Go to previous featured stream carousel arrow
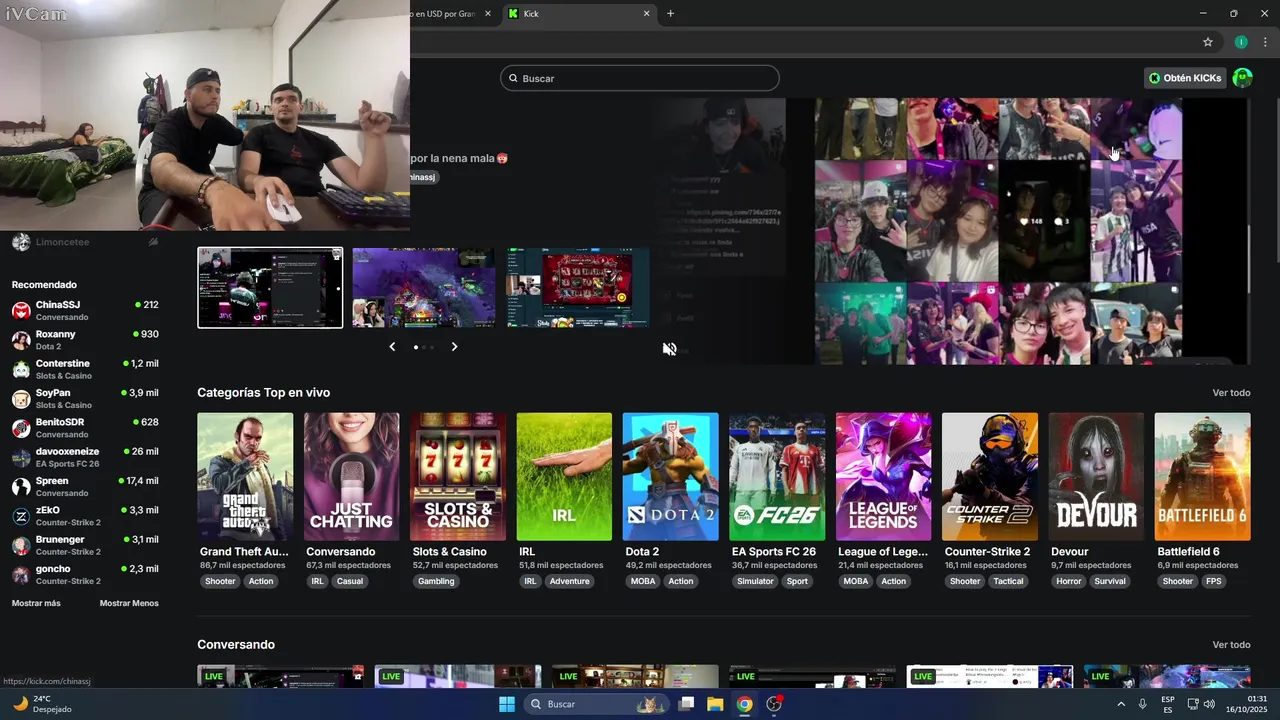The image size is (1280, 720). (392, 346)
